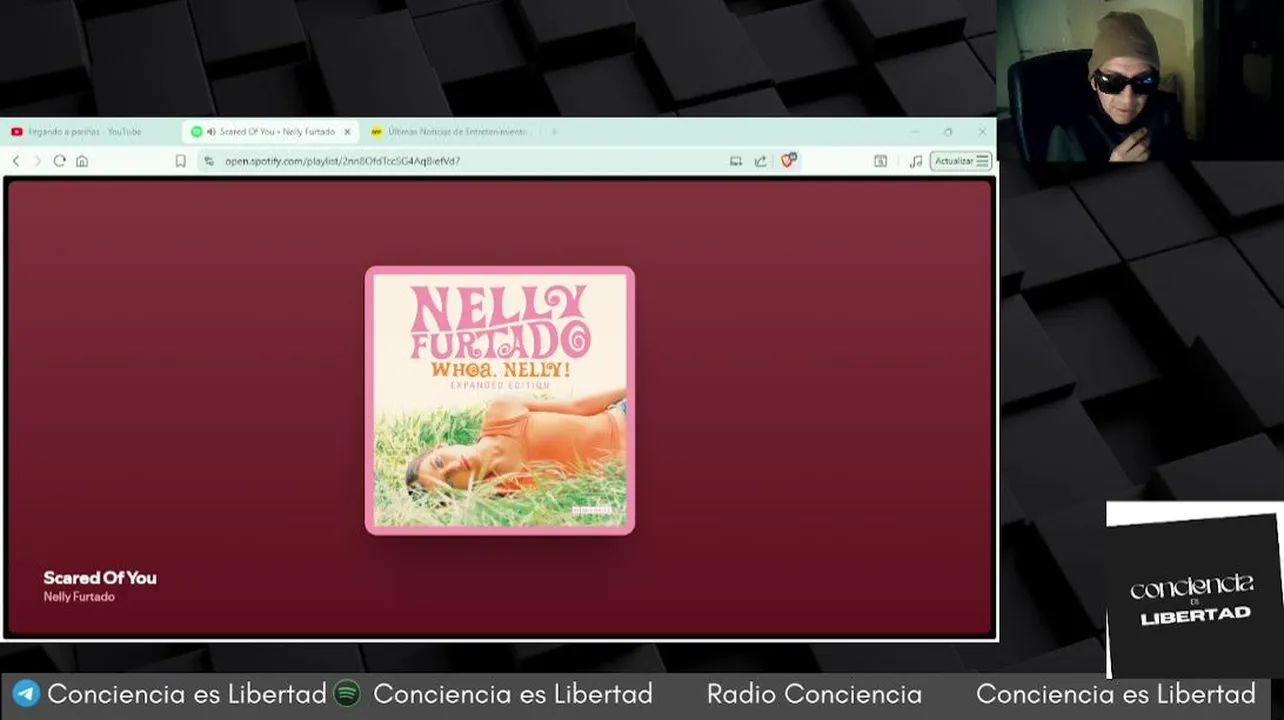Click the Actualizar update button
The height and width of the screenshot is (720, 1284).
[x=953, y=161]
